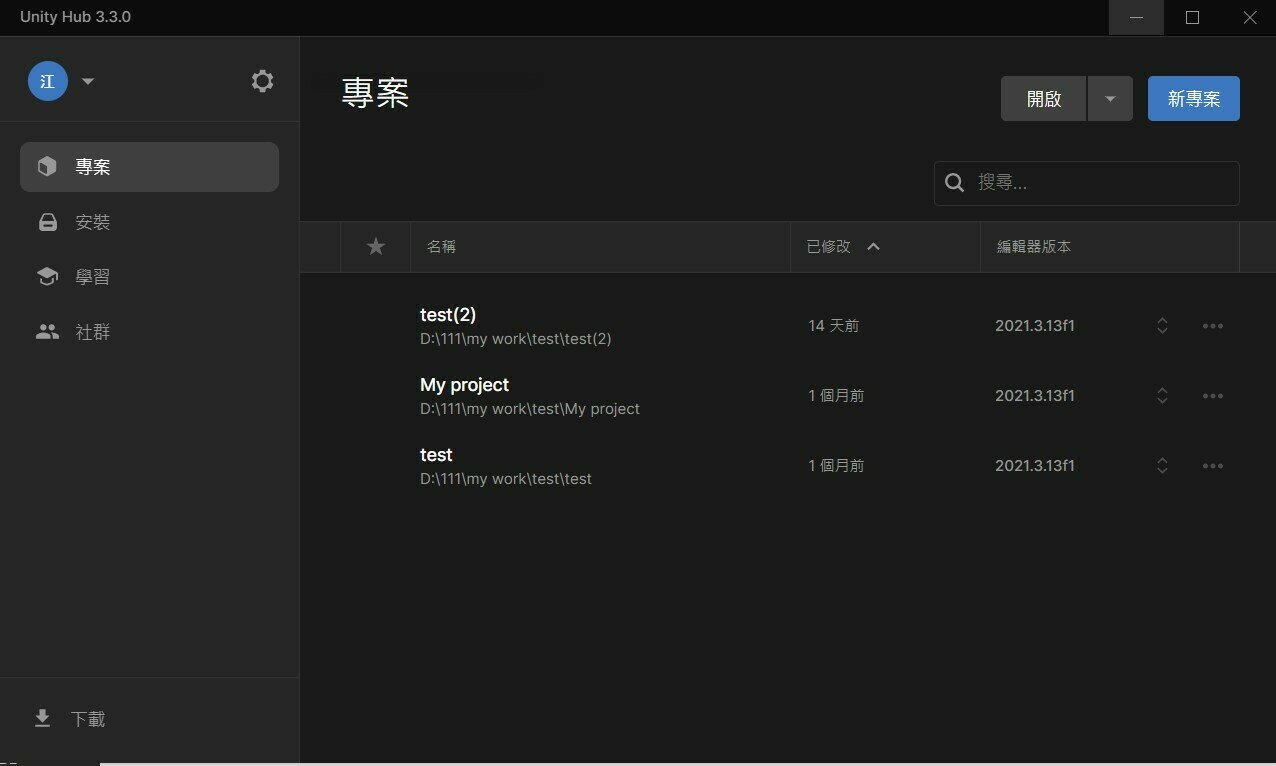Change editor version for My project
The height and width of the screenshot is (766, 1276).
point(1162,396)
